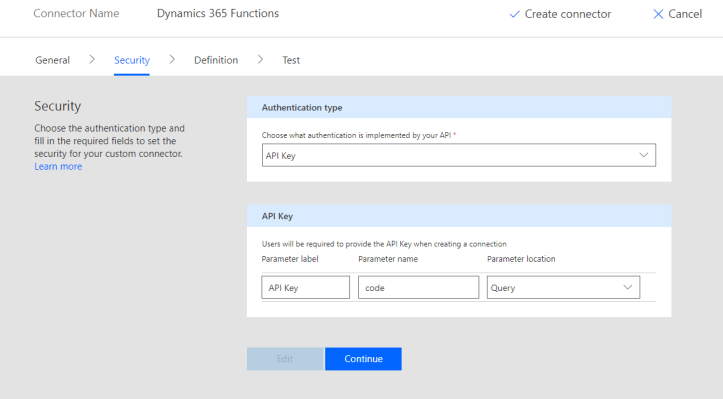Follow the Learn more link
The image size is (723, 399).
(x=58, y=167)
